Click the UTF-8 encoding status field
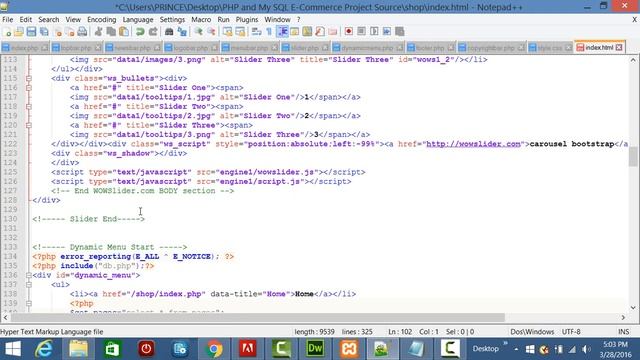 point(571,332)
